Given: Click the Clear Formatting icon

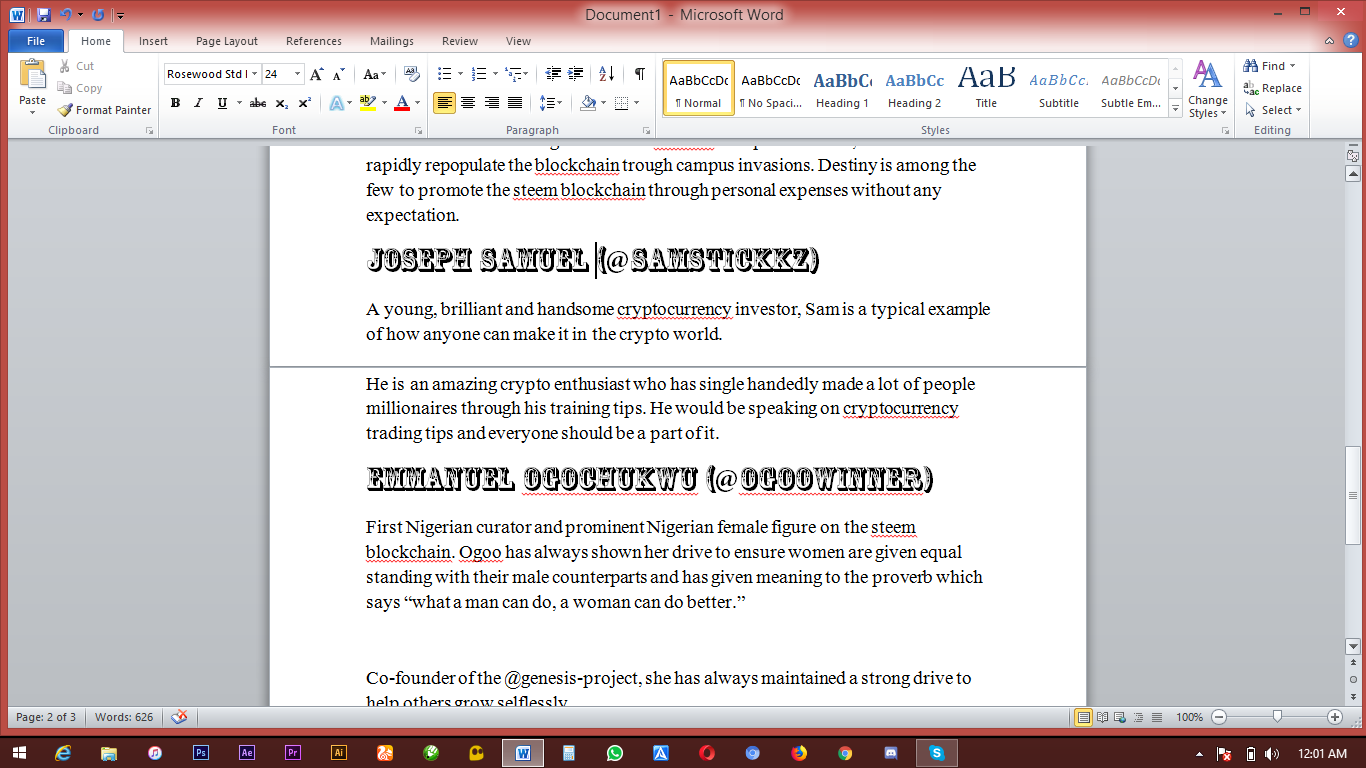Looking at the screenshot, I should [411, 74].
